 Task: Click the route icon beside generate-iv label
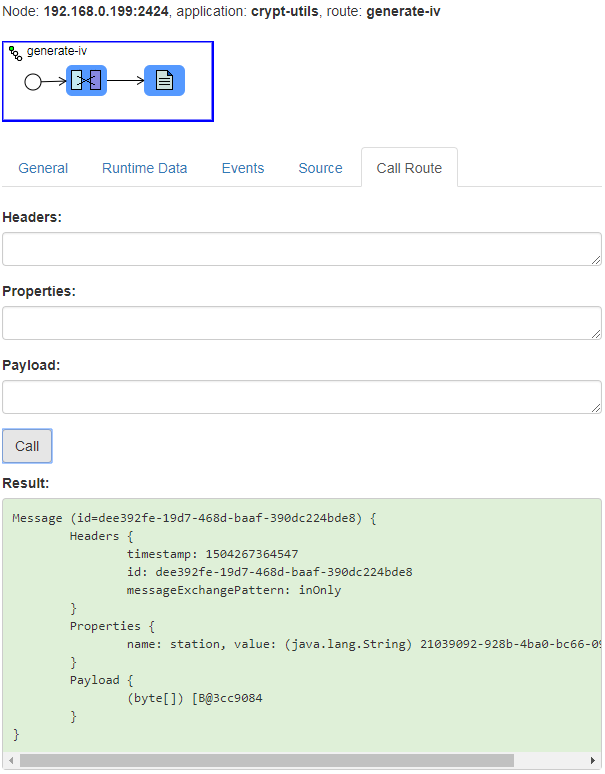tap(16, 52)
